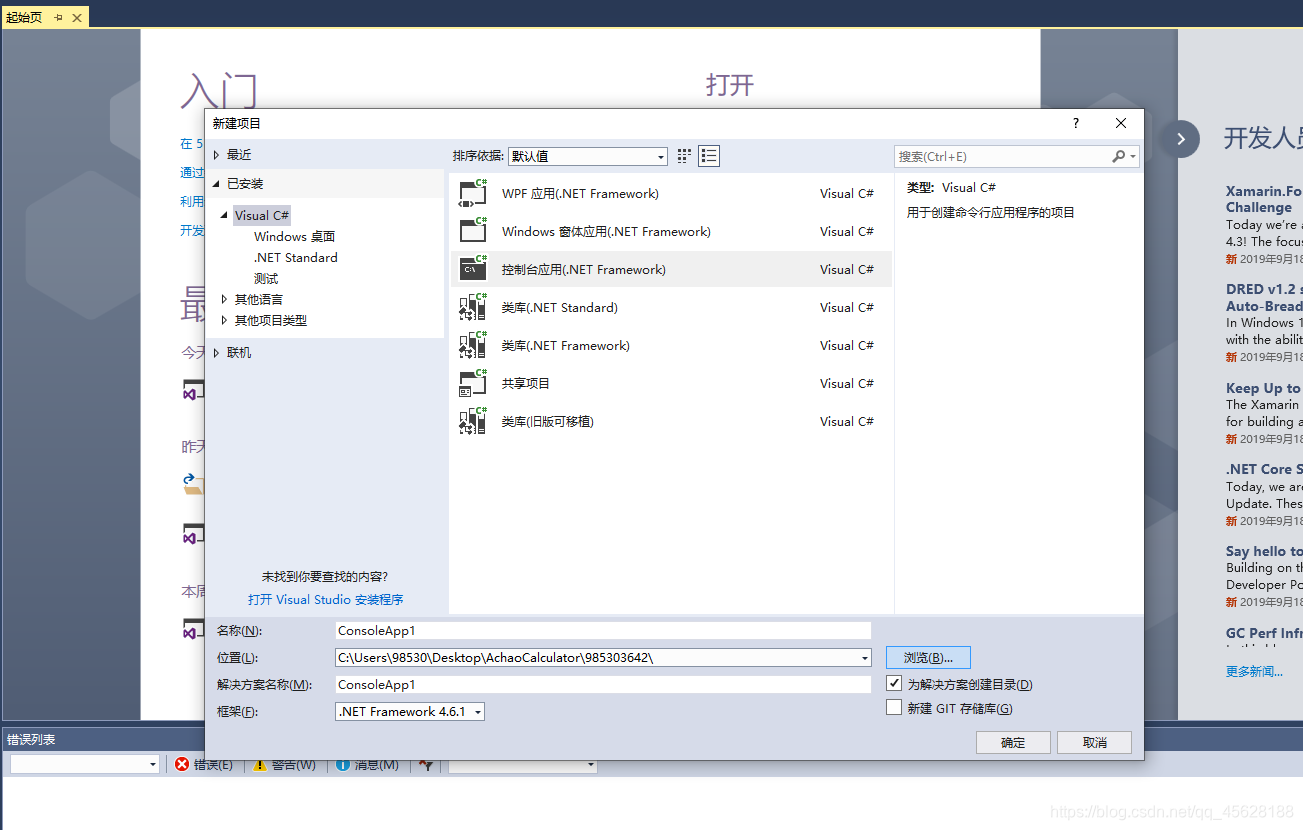The width and height of the screenshot is (1303, 830).
Task: Select Windows 桌面 in the tree
Action: click(294, 237)
